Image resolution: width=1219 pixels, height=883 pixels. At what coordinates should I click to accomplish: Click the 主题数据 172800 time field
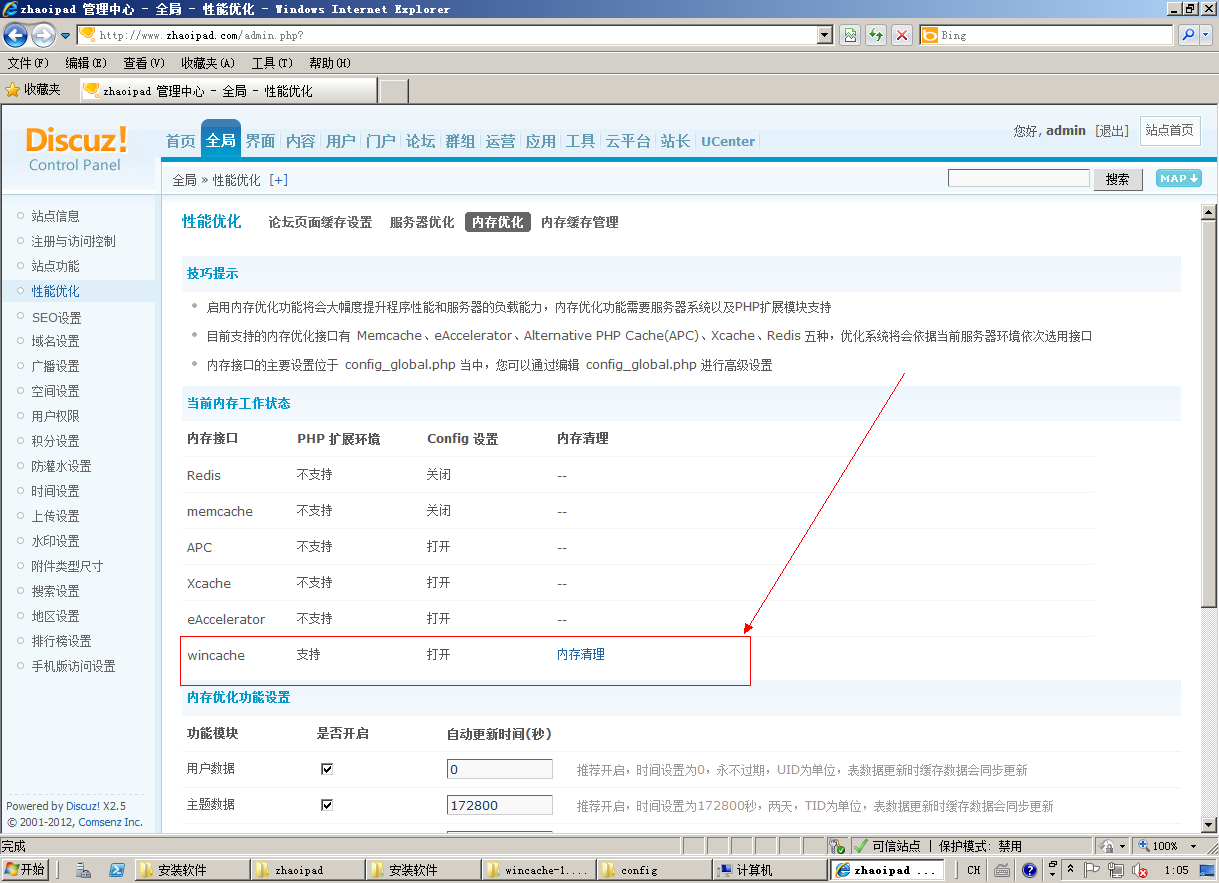tap(500, 805)
